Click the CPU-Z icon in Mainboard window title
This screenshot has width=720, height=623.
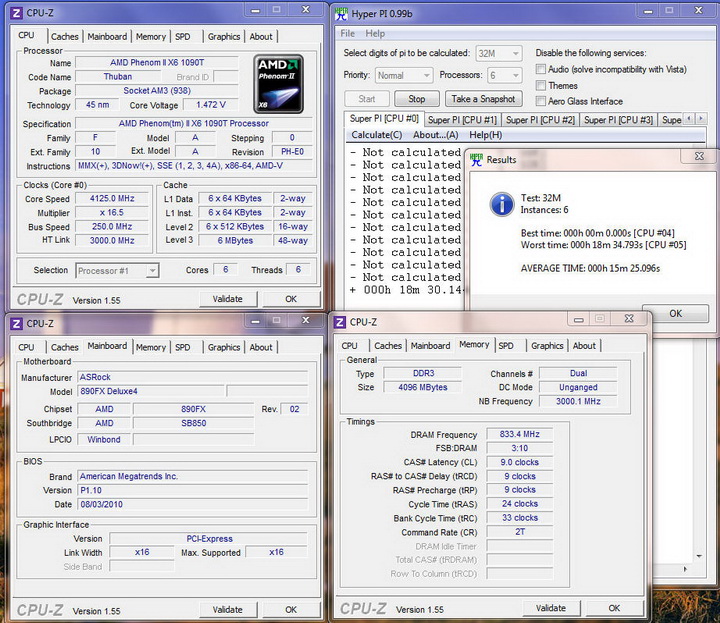point(16,324)
